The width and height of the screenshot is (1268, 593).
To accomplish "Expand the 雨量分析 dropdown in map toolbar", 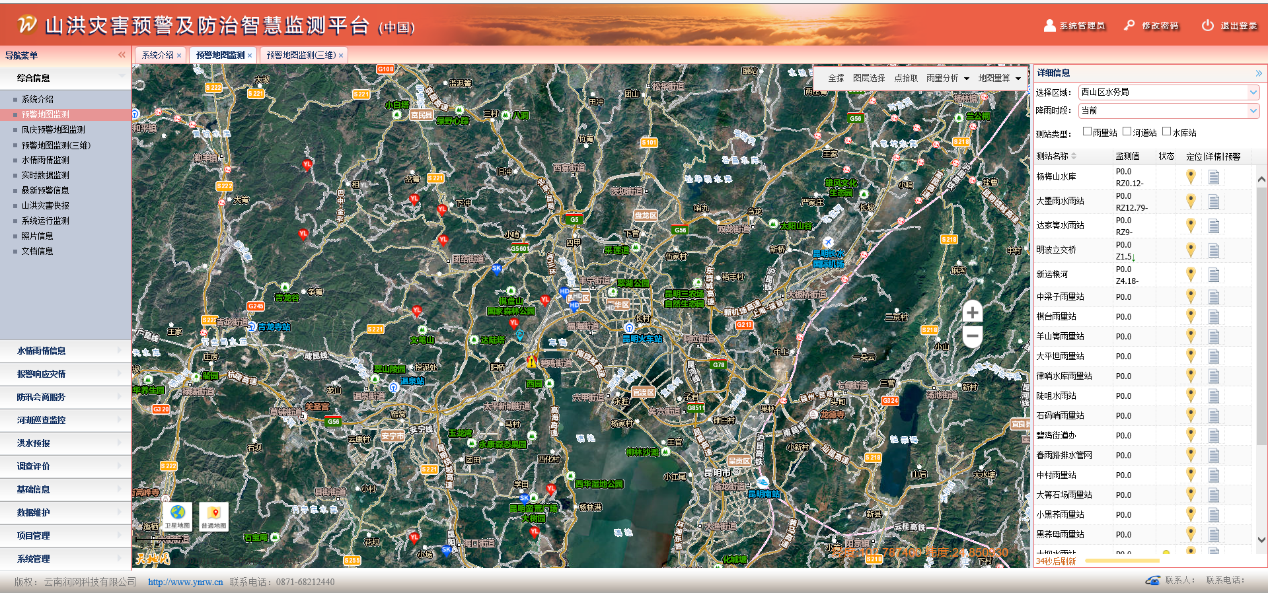I will 947,78.
